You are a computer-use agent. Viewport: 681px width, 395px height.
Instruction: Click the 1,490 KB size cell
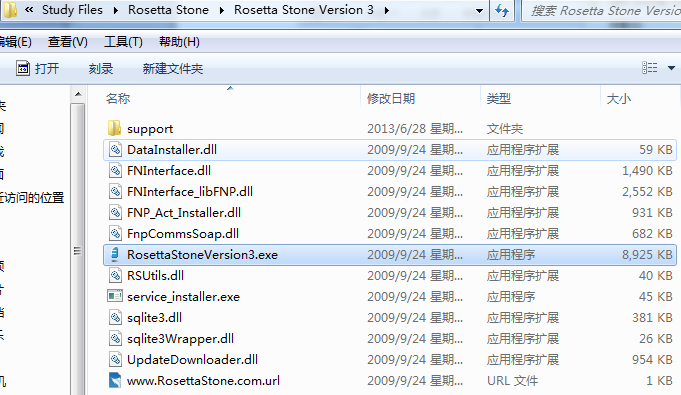[x=647, y=170]
